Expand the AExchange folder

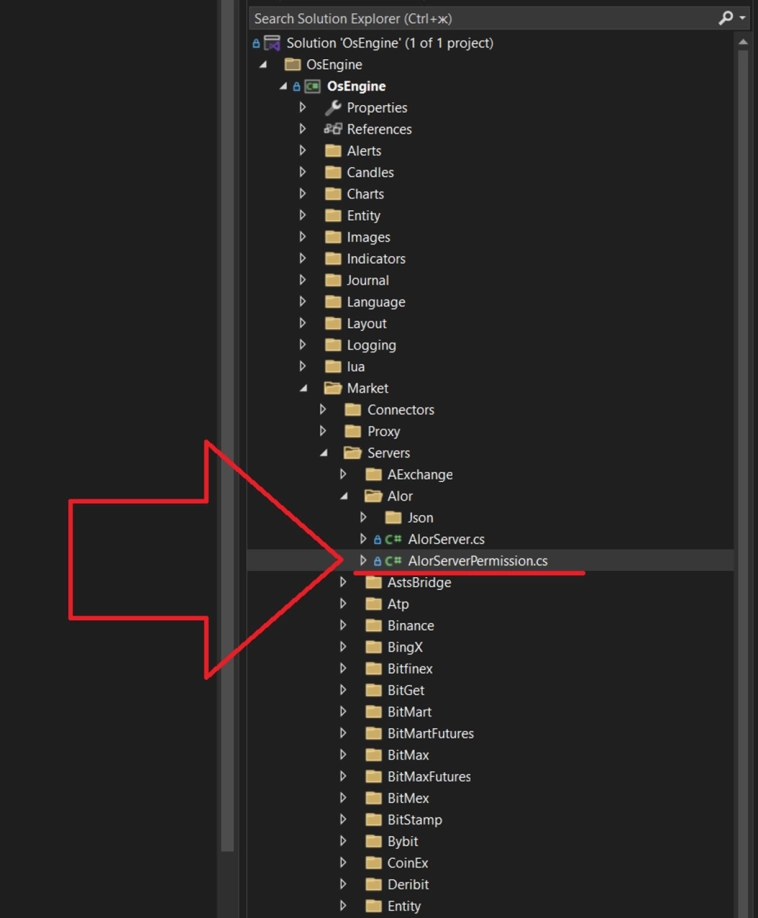coord(343,474)
